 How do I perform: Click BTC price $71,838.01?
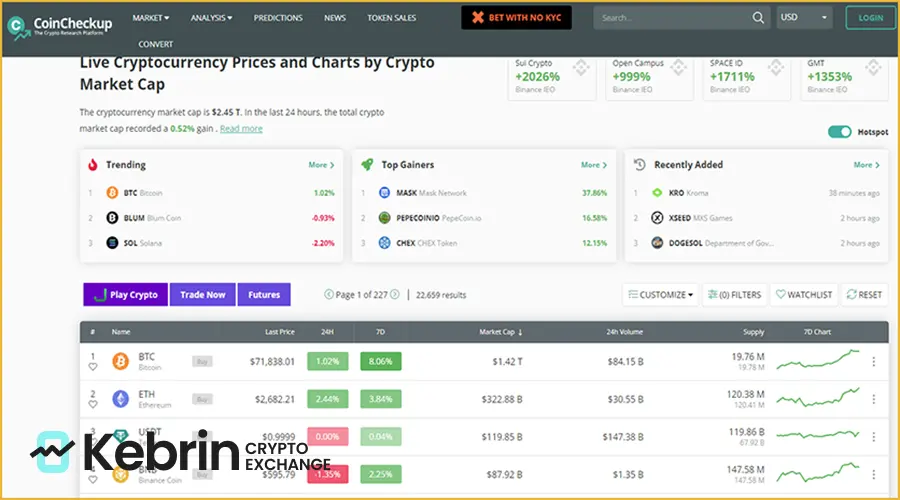272,362
